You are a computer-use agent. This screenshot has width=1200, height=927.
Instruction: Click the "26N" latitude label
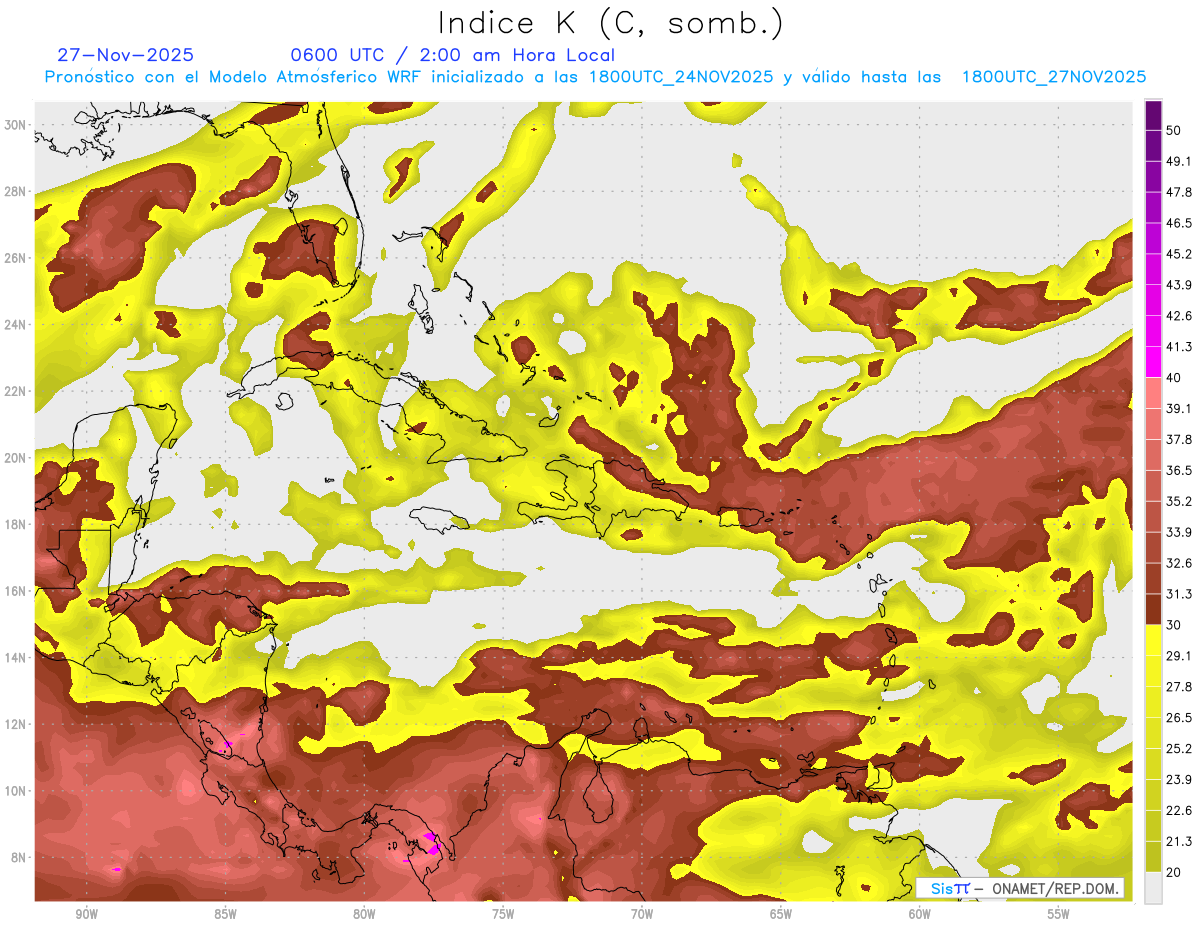tap(16, 258)
